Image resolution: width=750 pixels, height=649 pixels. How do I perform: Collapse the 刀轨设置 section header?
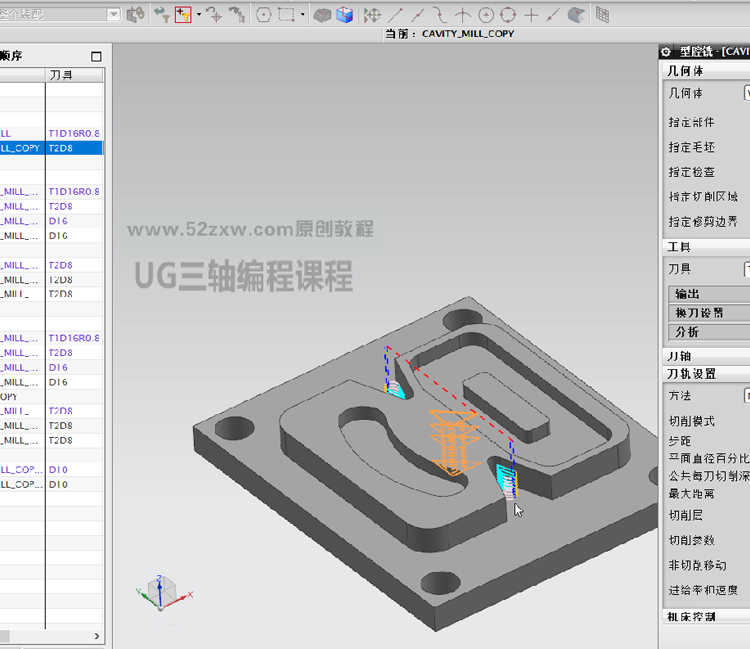click(706, 374)
